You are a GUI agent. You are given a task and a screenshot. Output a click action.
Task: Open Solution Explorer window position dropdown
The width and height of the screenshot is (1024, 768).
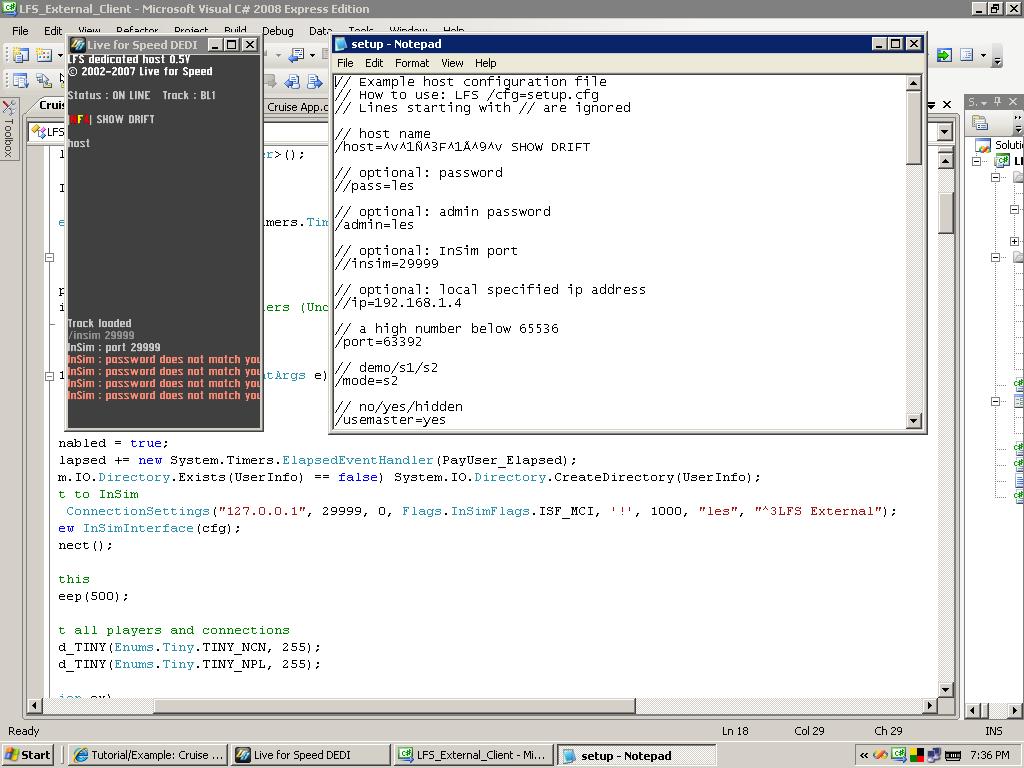point(984,103)
